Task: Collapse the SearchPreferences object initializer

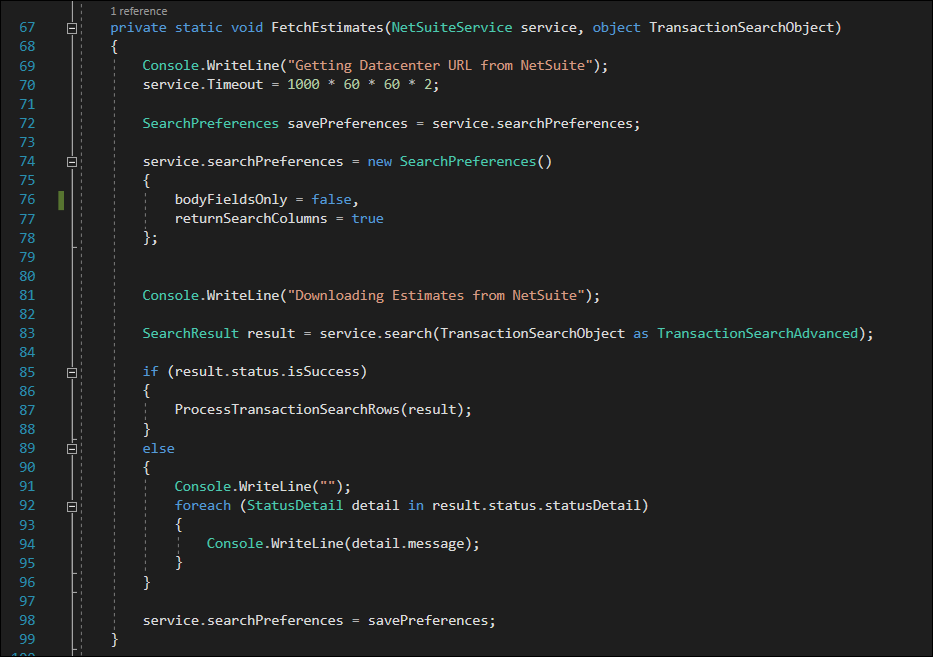Action: point(71,161)
